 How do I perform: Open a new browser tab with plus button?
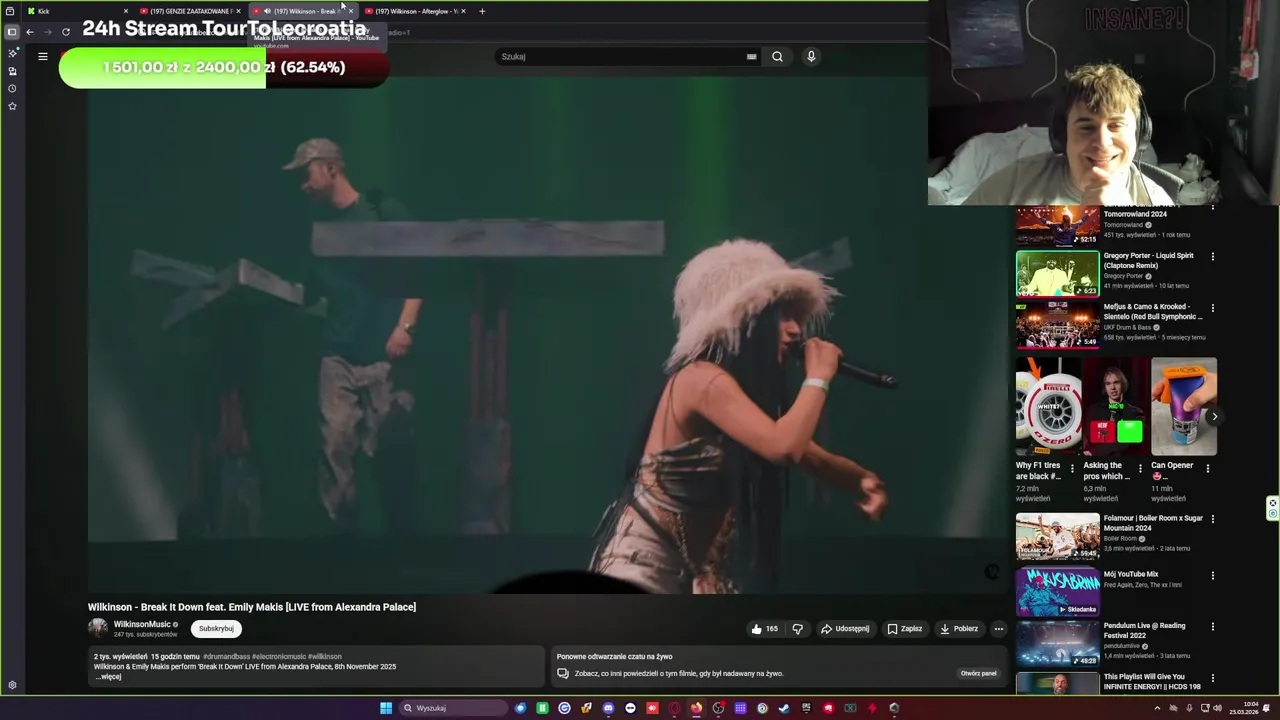pos(482,11)
